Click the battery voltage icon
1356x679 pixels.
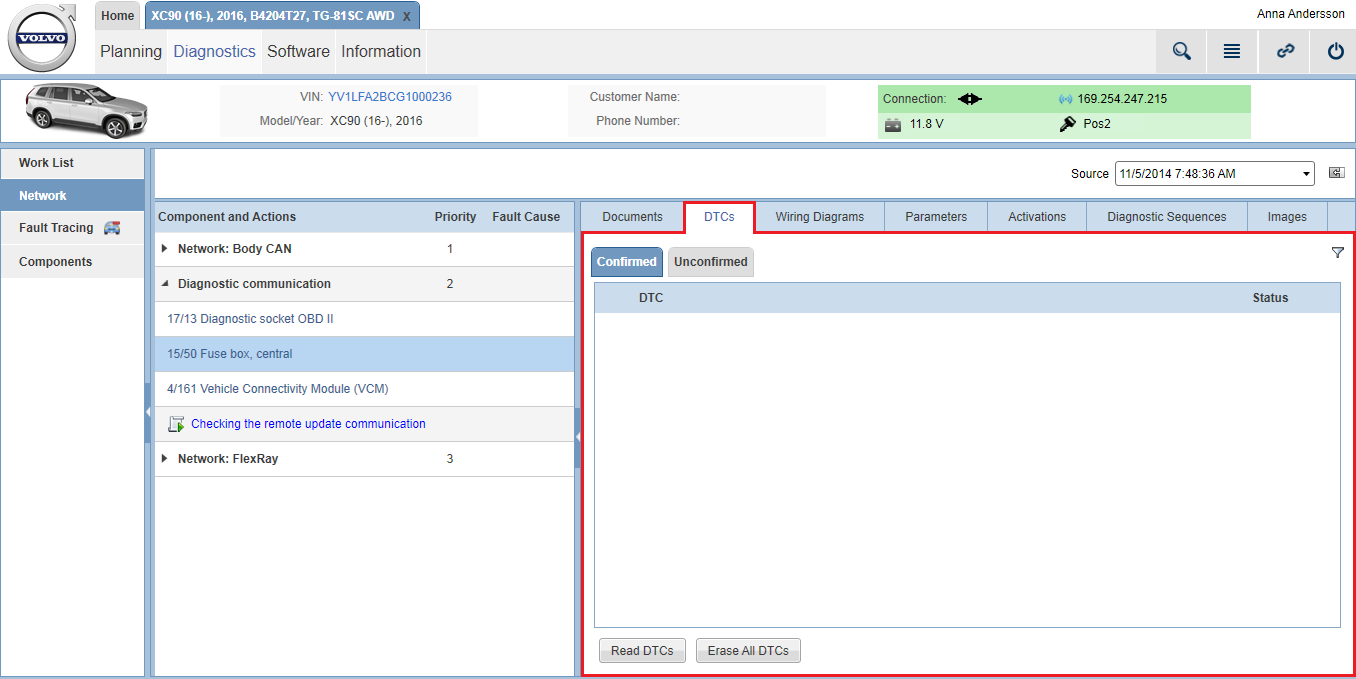pyautogui.click(x=893, y=125)
